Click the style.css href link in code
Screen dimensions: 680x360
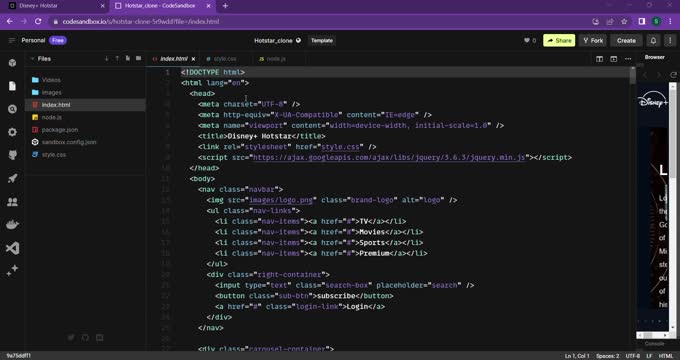point(340,147)
